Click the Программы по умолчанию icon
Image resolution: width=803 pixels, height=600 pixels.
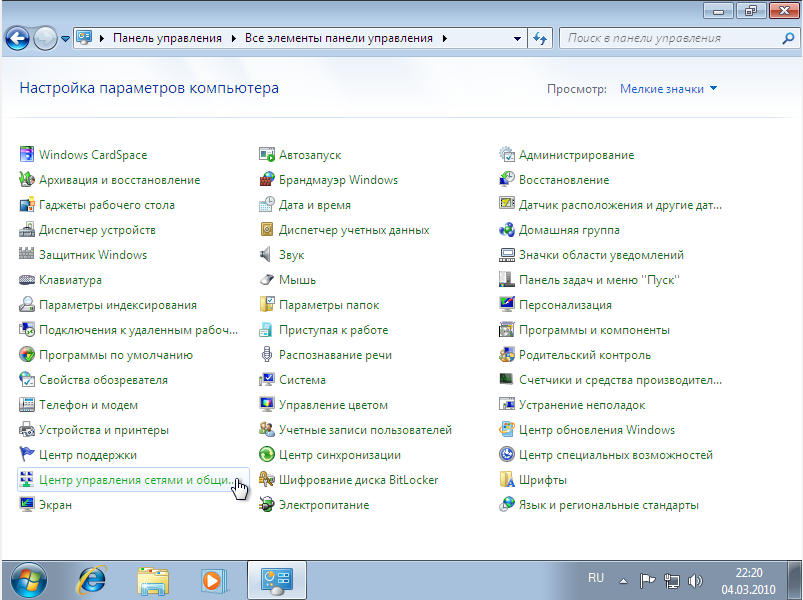[x=27, y=354]
